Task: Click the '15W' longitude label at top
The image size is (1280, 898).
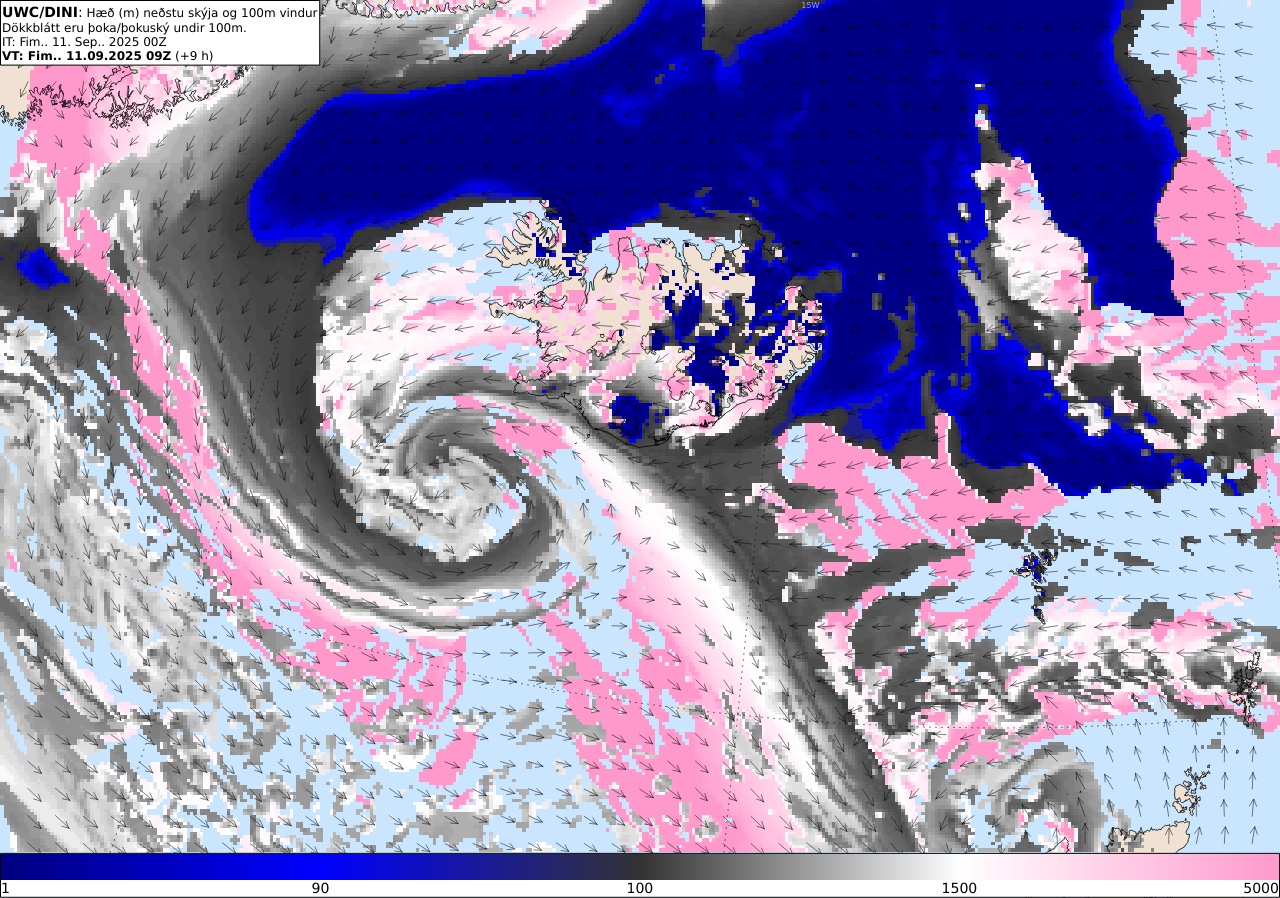Action: point(810,5)
